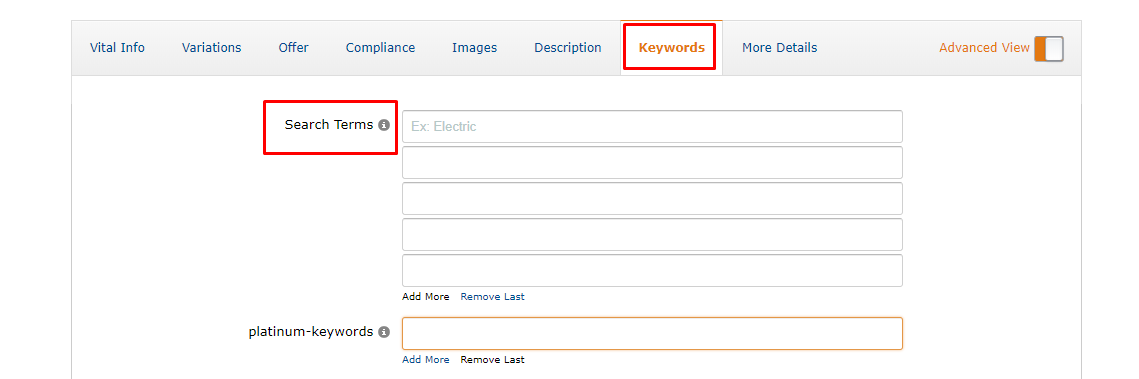Viewport: 1139px width, 379px height.
Task: Click the platinum-keywords input field
Action: 652,333
